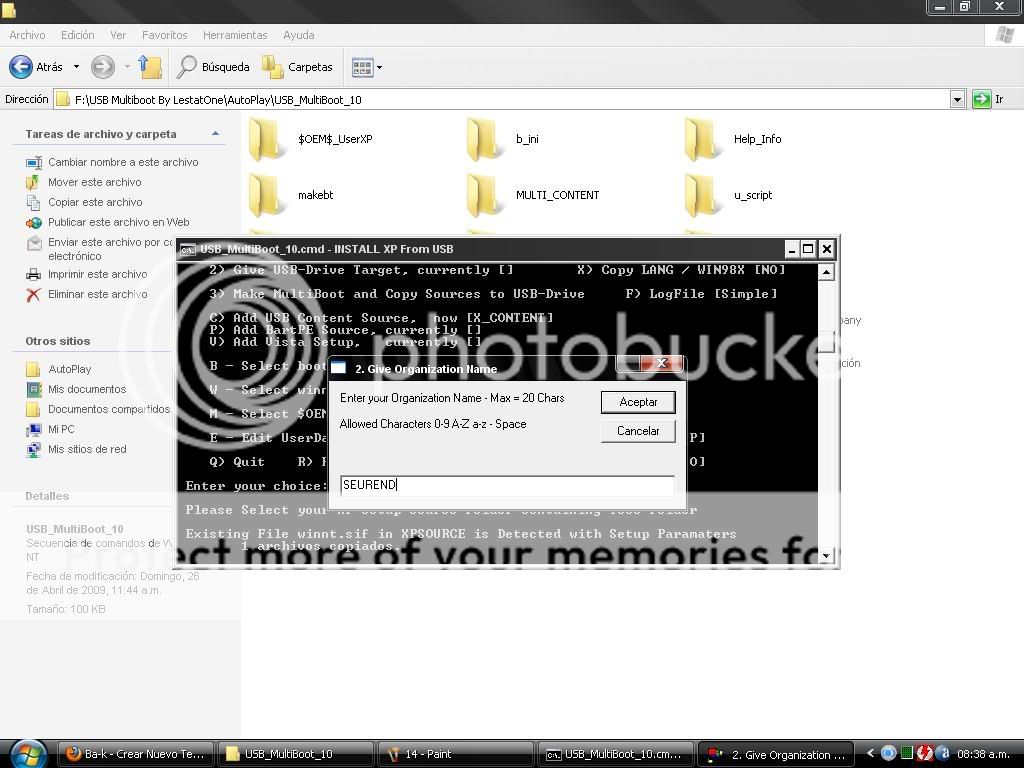The width and height of the screenshot is (1024, 768).
Task: Click the cmd window title bar icon
Action: (x=187, y=249)
